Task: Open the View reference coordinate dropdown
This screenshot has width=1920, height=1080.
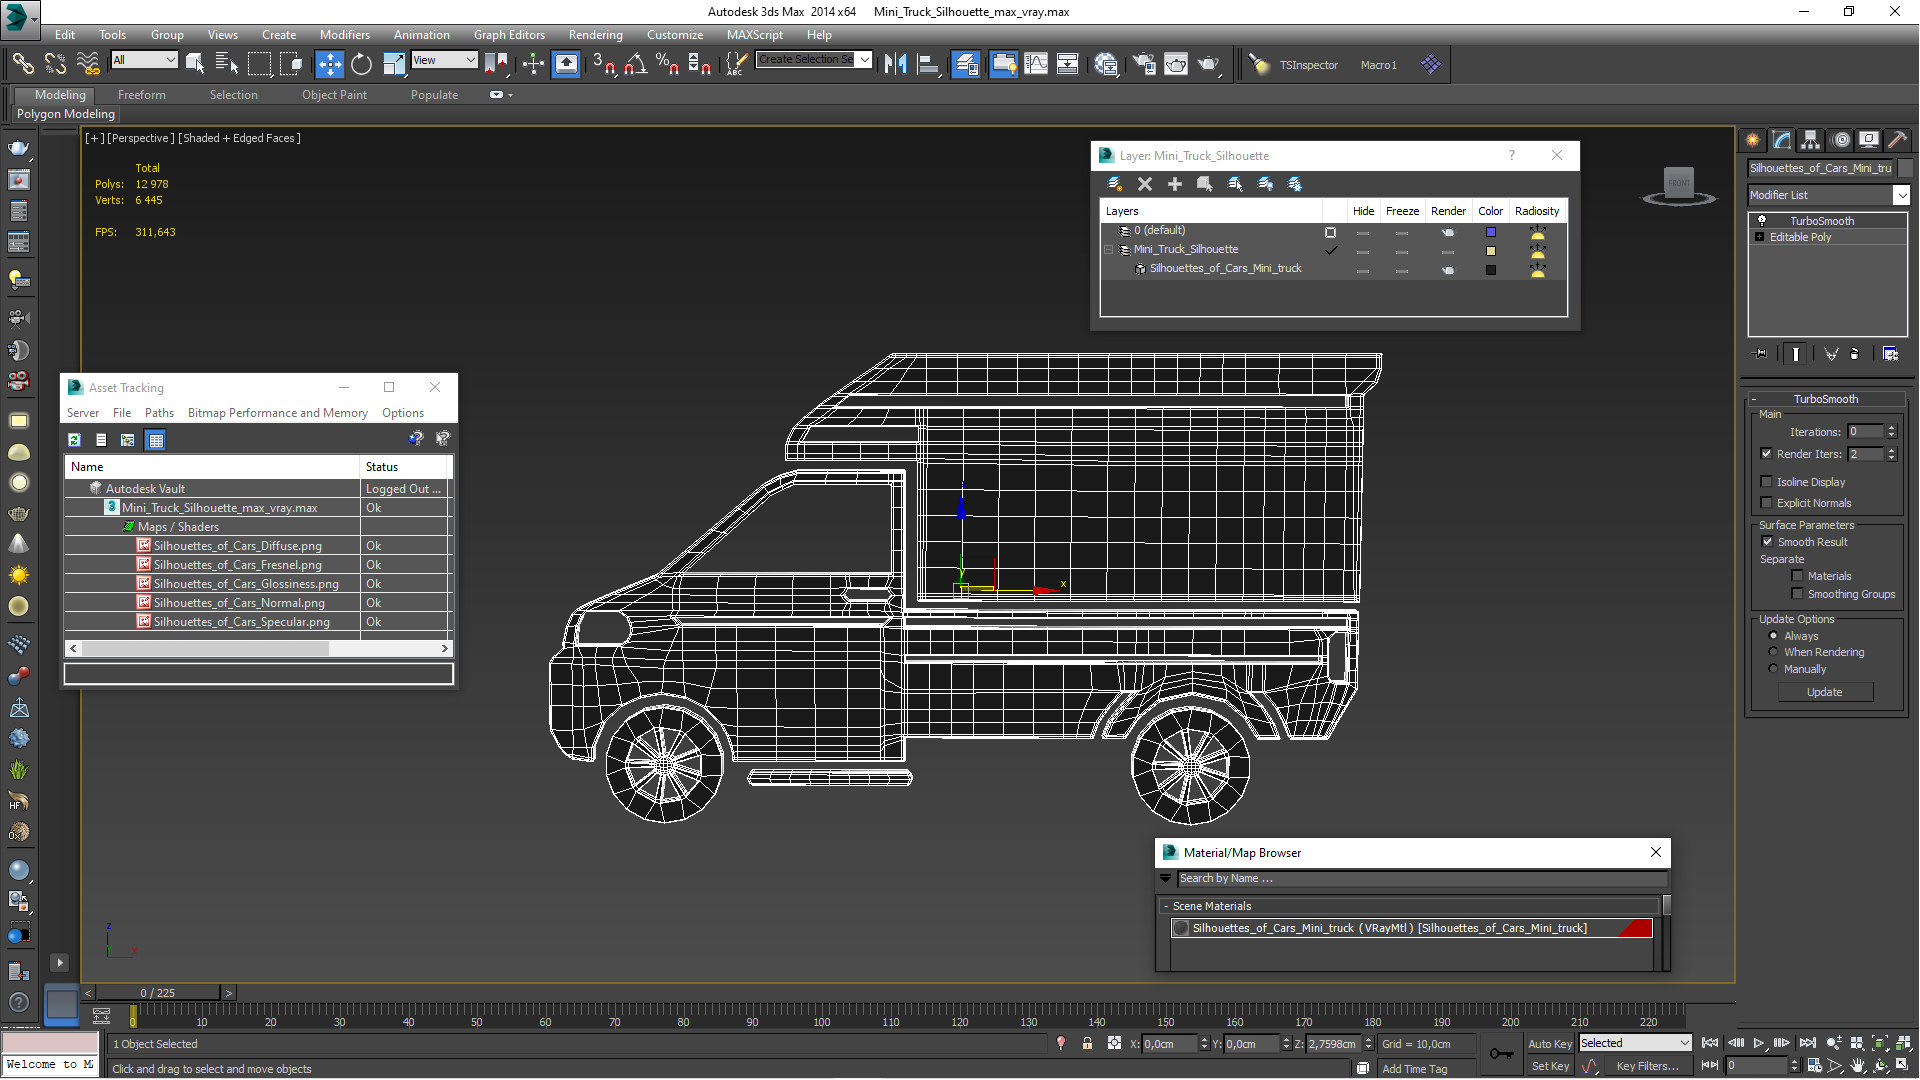Action: point(444,60)
